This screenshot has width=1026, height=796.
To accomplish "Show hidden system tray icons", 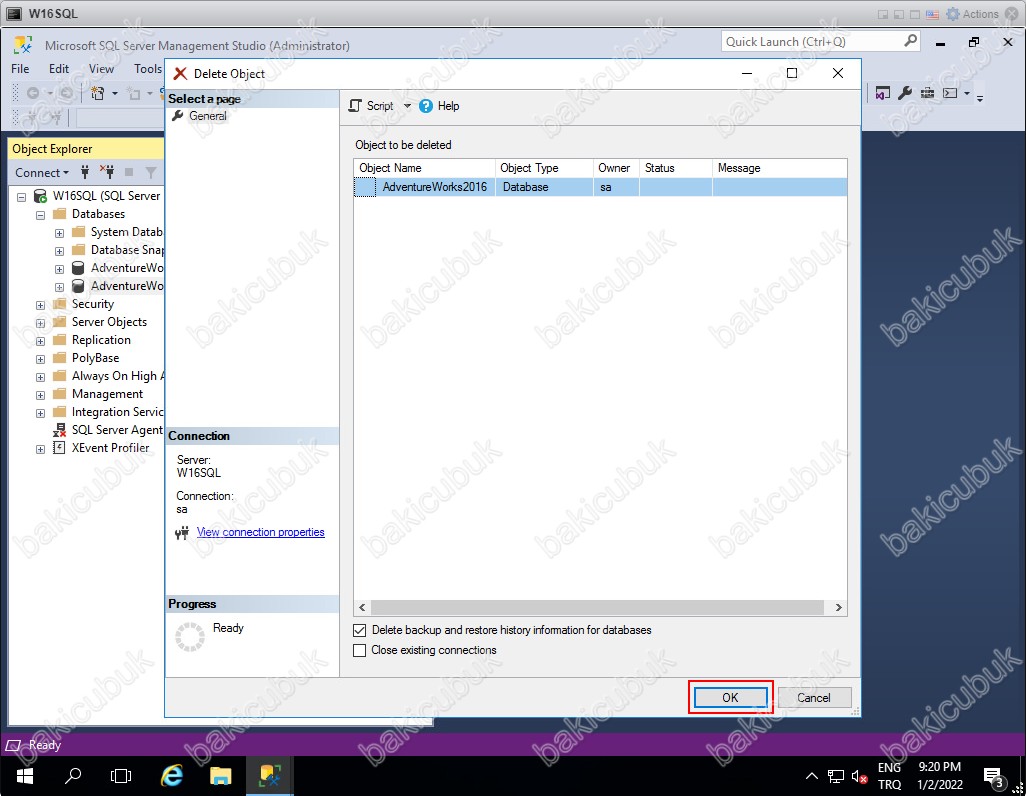I will pos(811,776).
